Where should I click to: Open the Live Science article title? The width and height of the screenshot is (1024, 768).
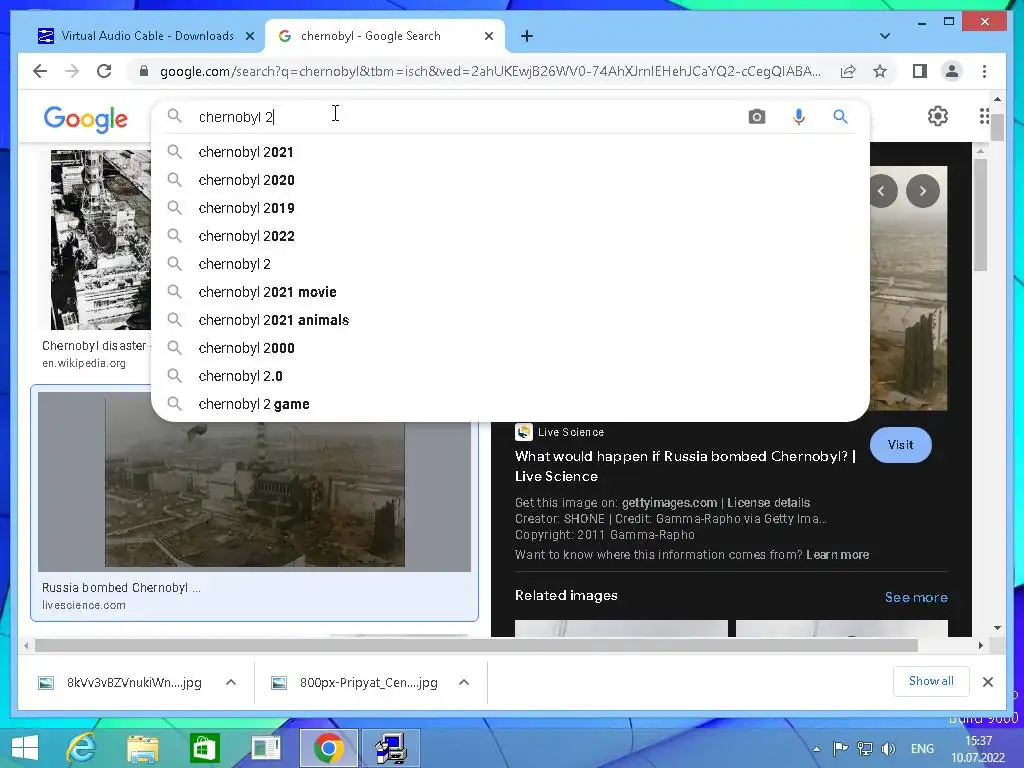point(685,466)
